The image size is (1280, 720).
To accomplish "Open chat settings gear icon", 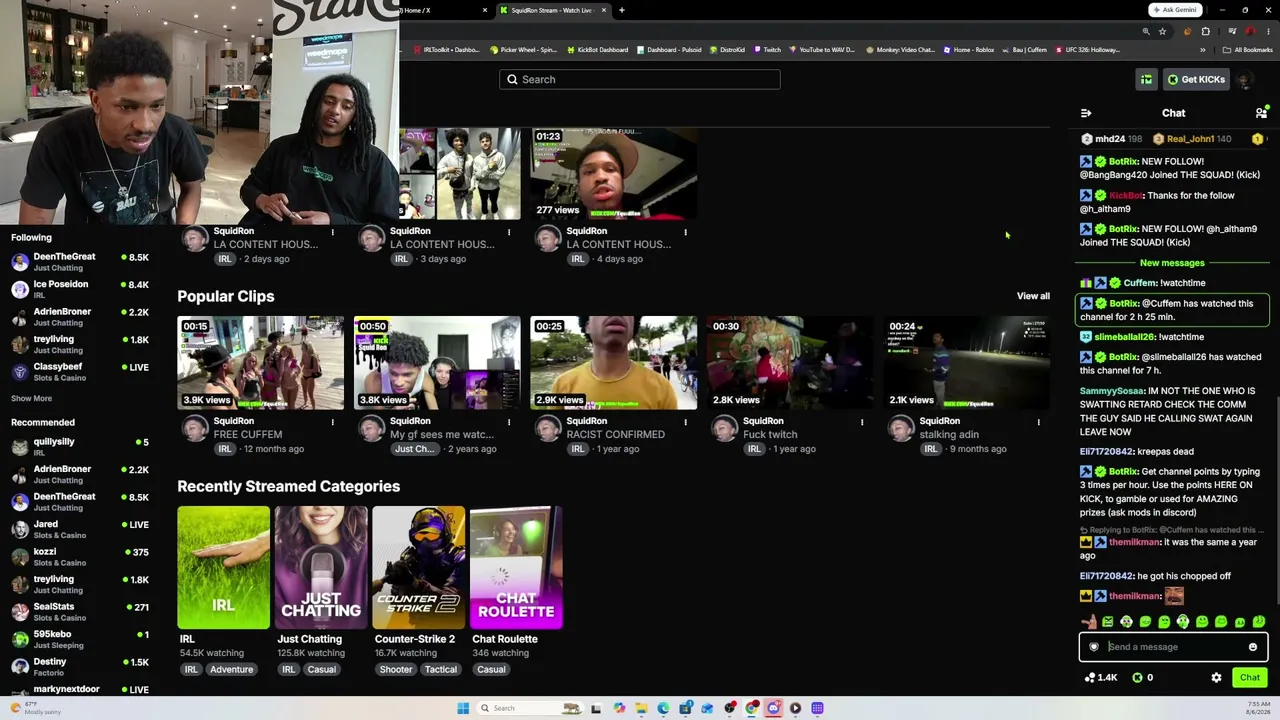I will coord(1216,678).
